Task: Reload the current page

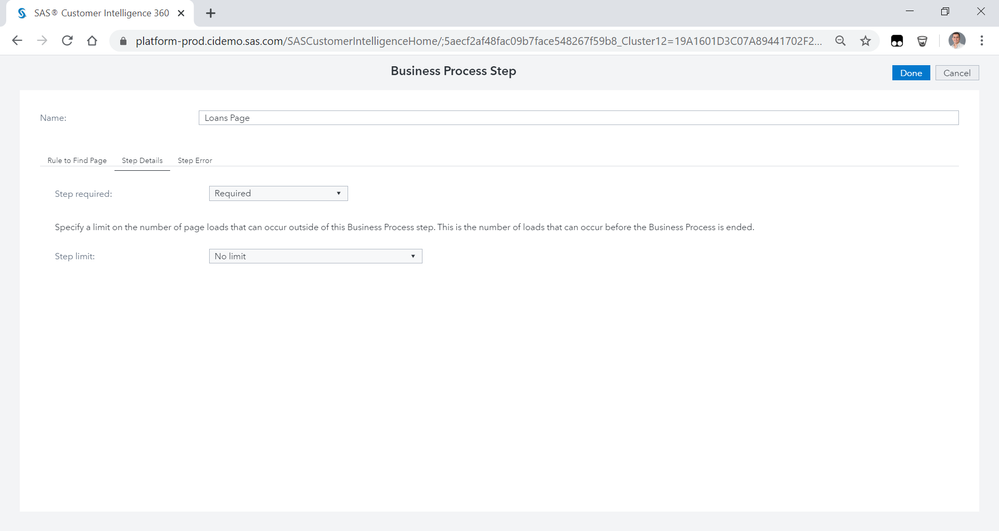Action: coord(67,41)
